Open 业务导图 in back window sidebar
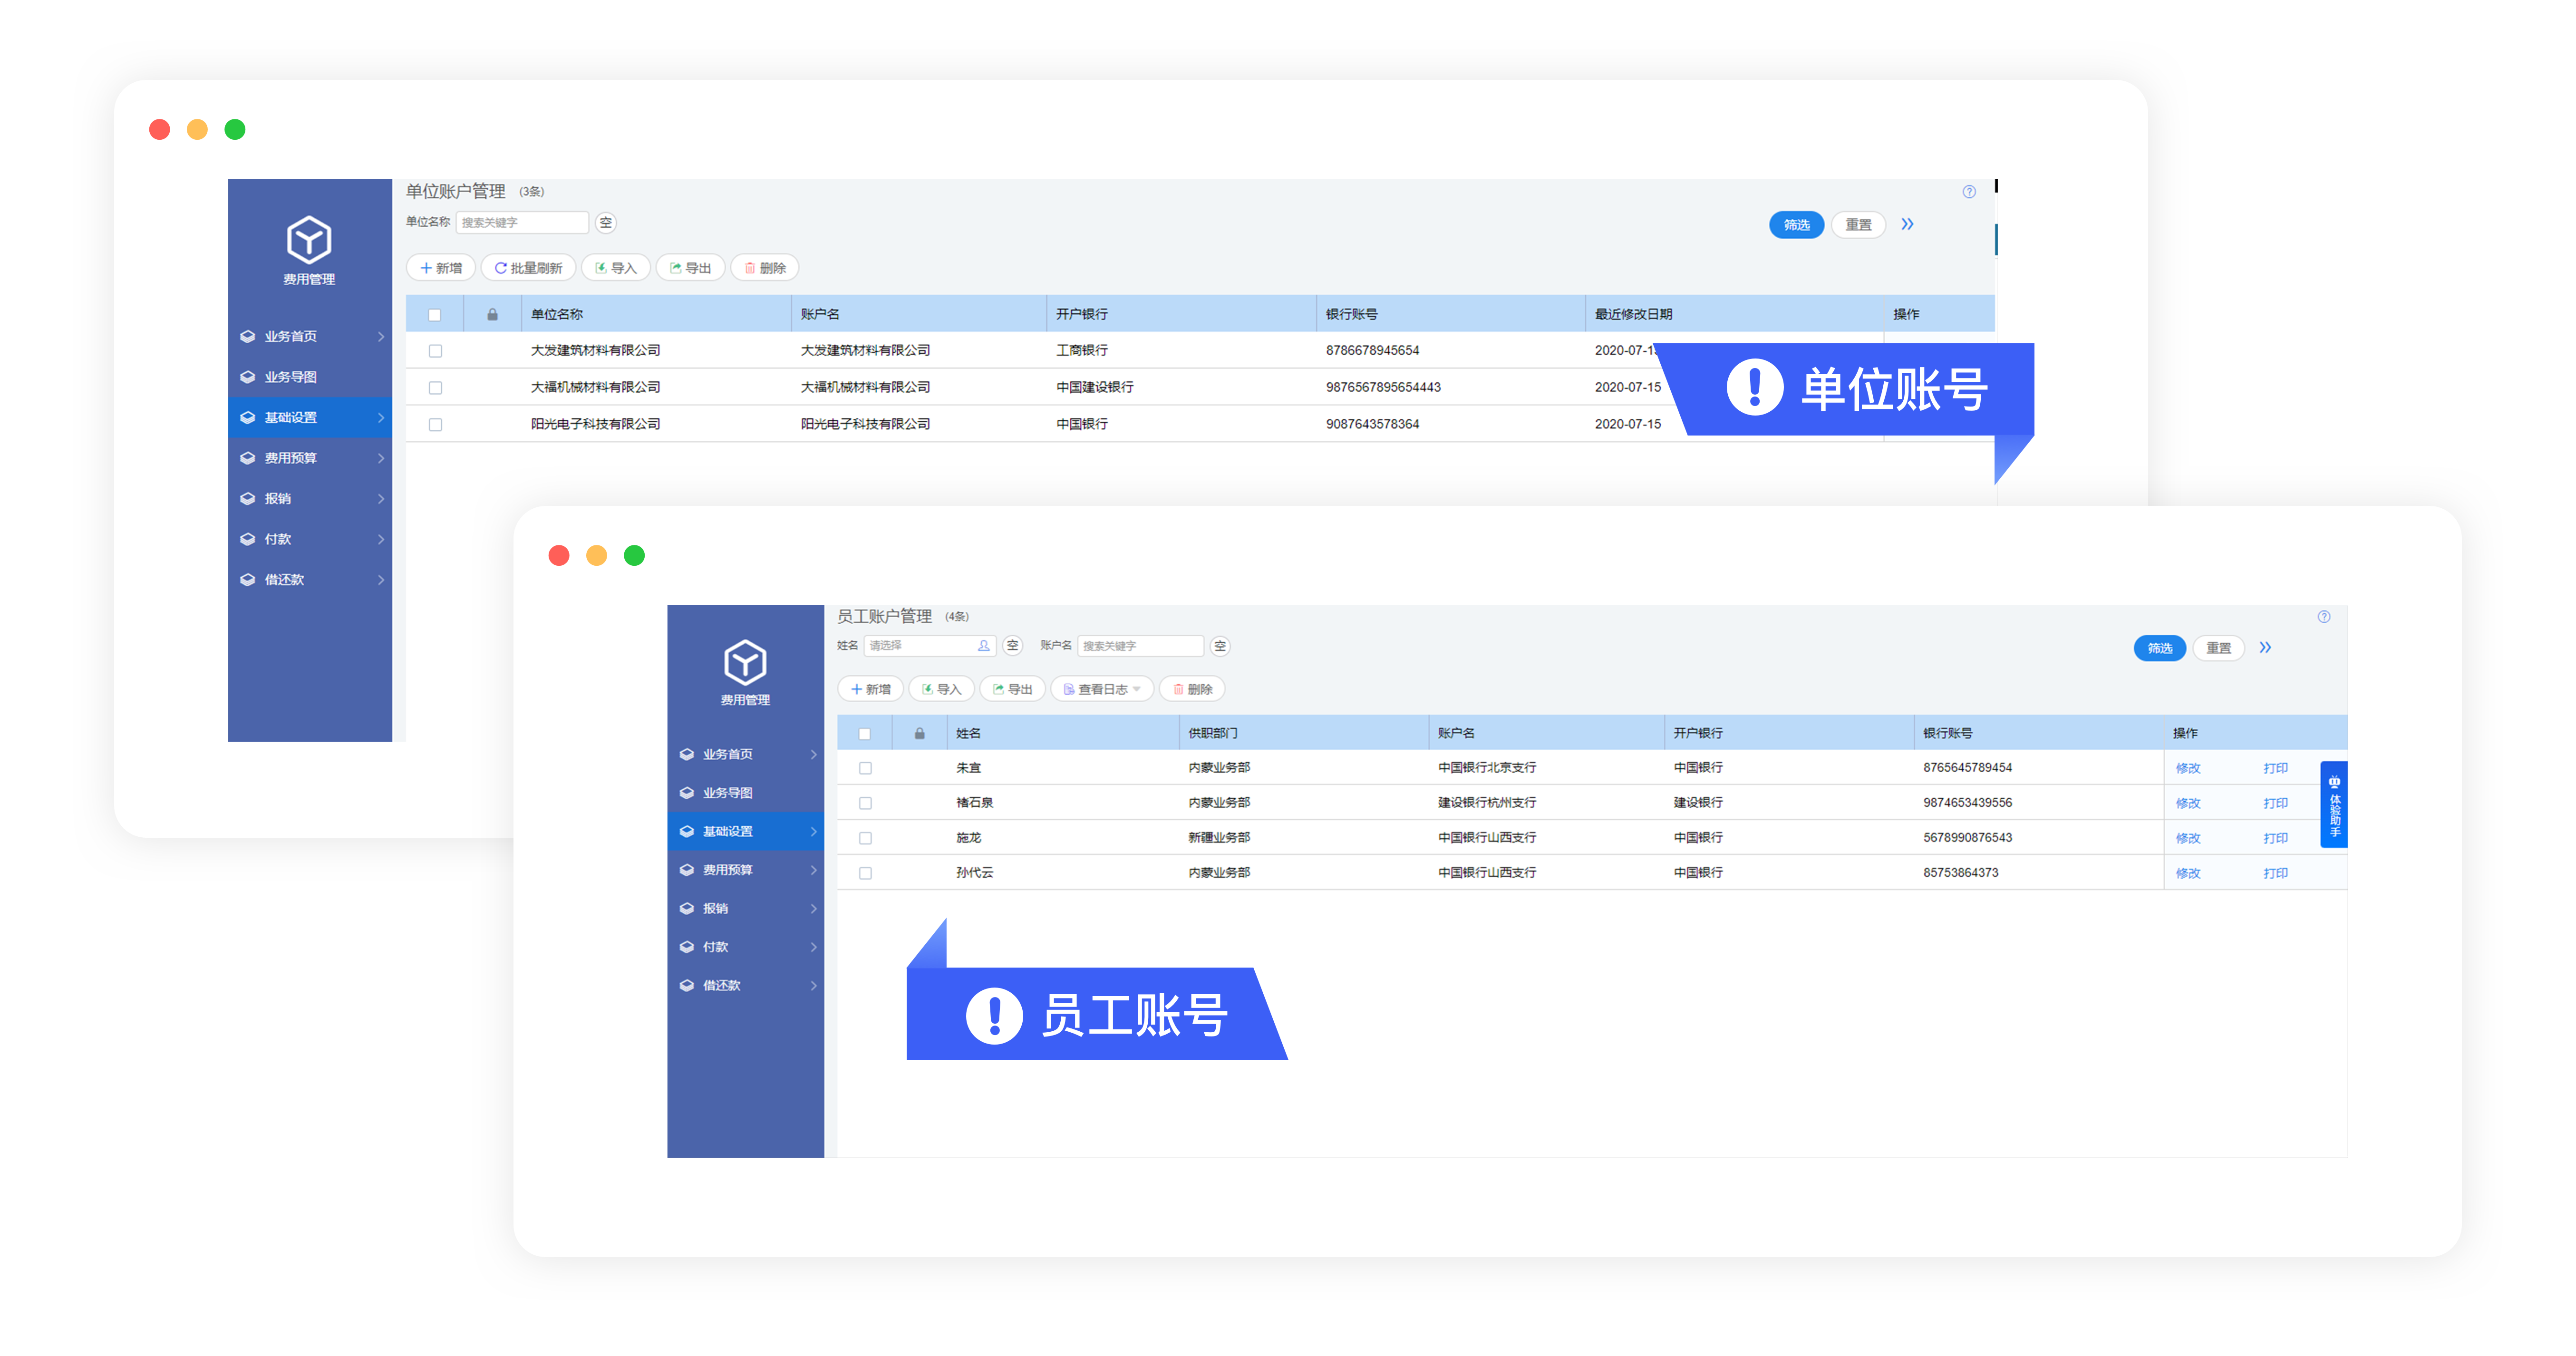 pos(310,377)
